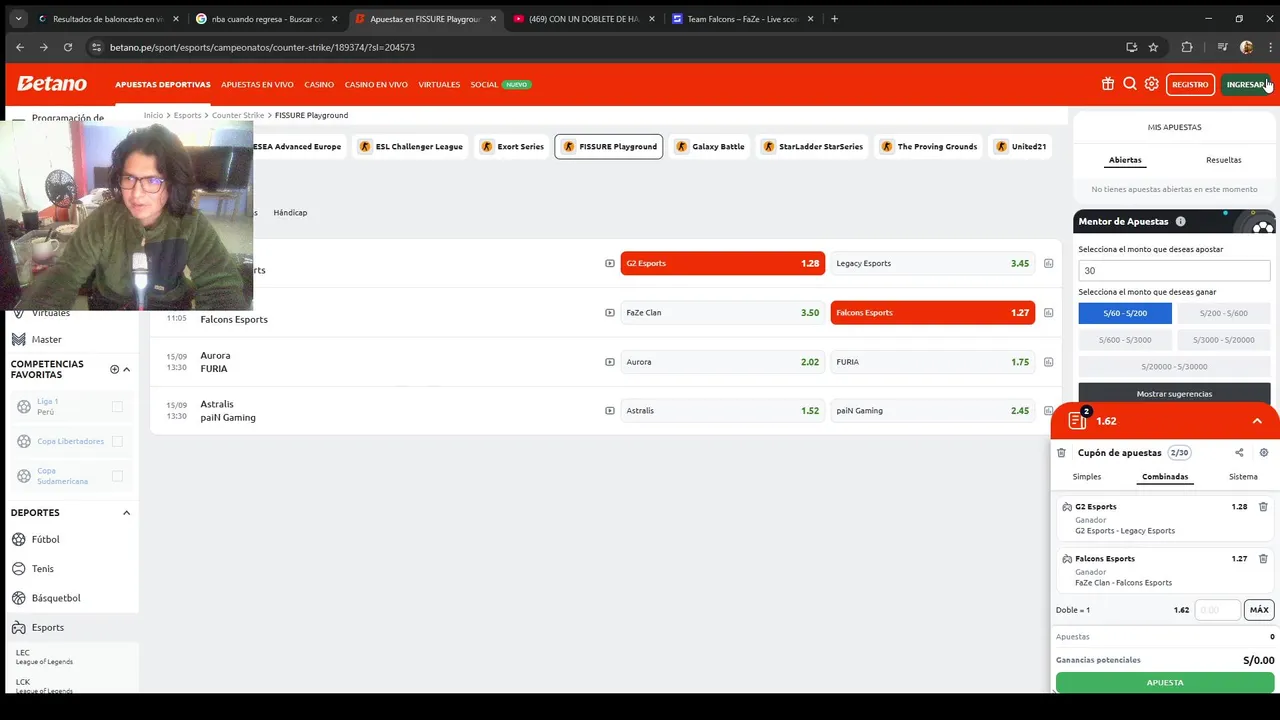Open stats icon beside Falcons Esports 1.27 odds
The width and height of the screenshot is (1280, 720).
[x=1048, y=312]
